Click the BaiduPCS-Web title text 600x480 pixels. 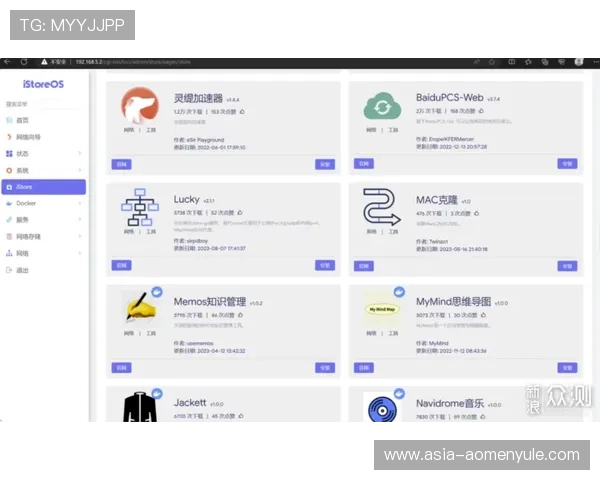coord(450,98)
